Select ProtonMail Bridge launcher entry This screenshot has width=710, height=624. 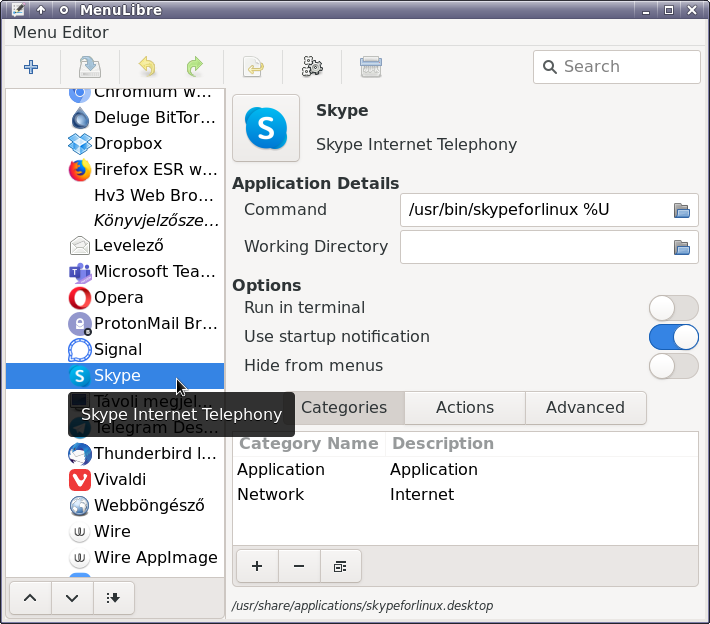[115, 323]
